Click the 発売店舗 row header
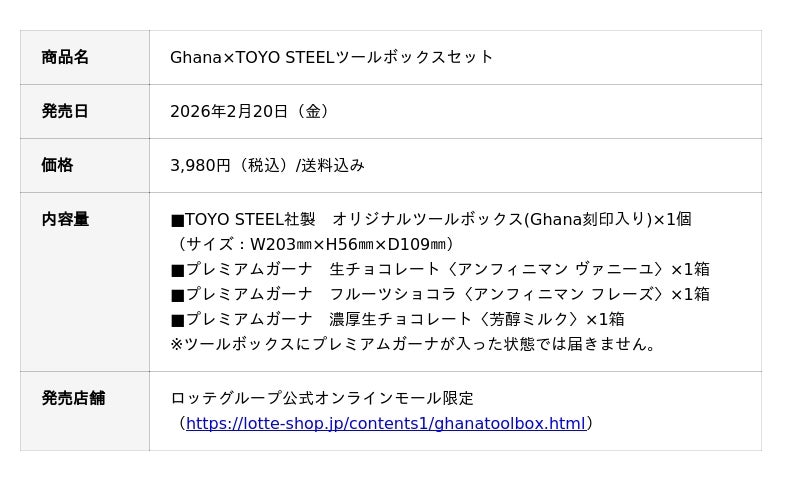This screenshot has height=481, width=800. point(73,398)
